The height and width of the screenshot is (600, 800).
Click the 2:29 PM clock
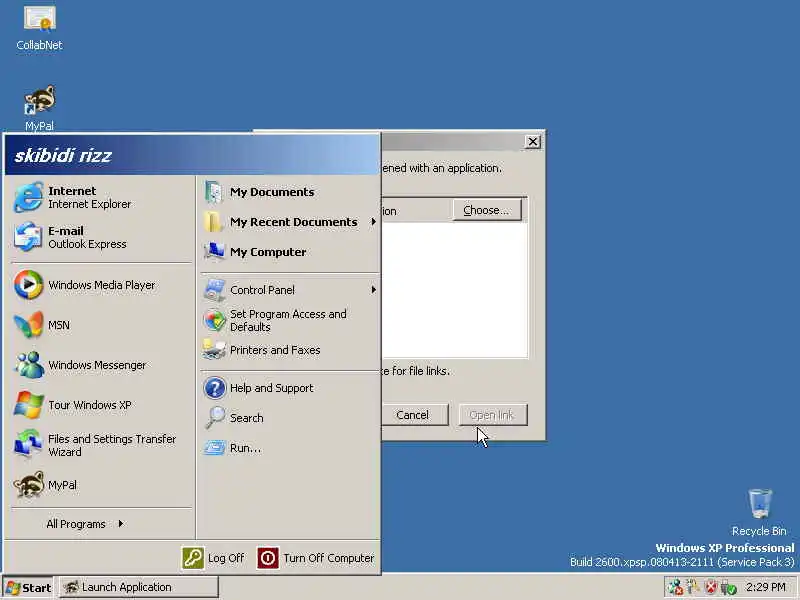coord(765,587)
